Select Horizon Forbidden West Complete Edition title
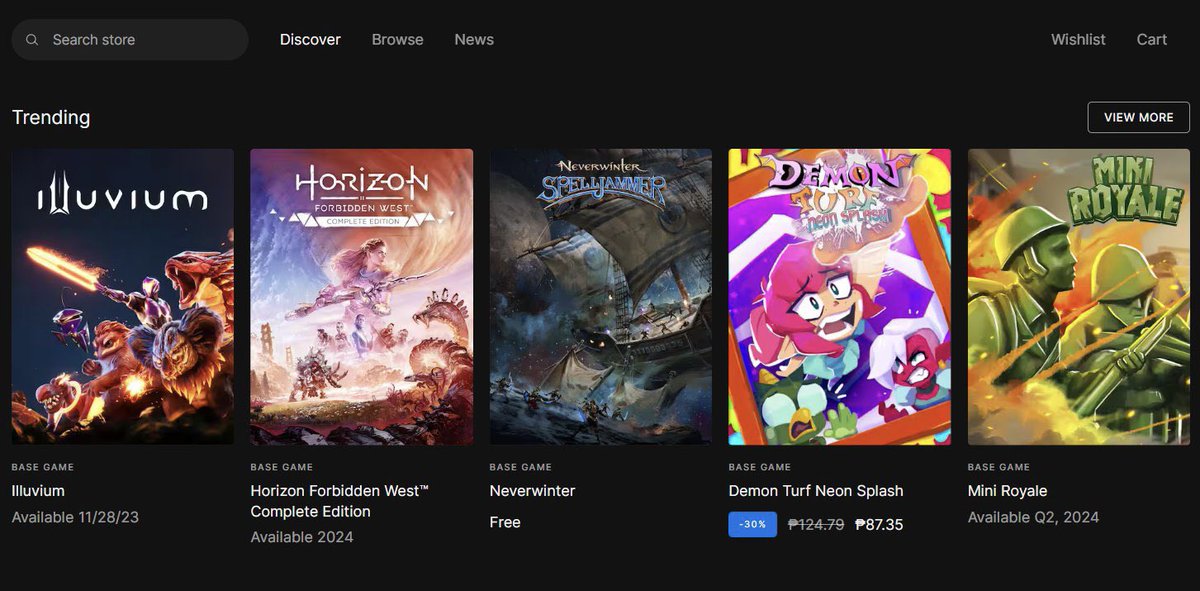The image size is (1200, 591). [x=340, y=501]
